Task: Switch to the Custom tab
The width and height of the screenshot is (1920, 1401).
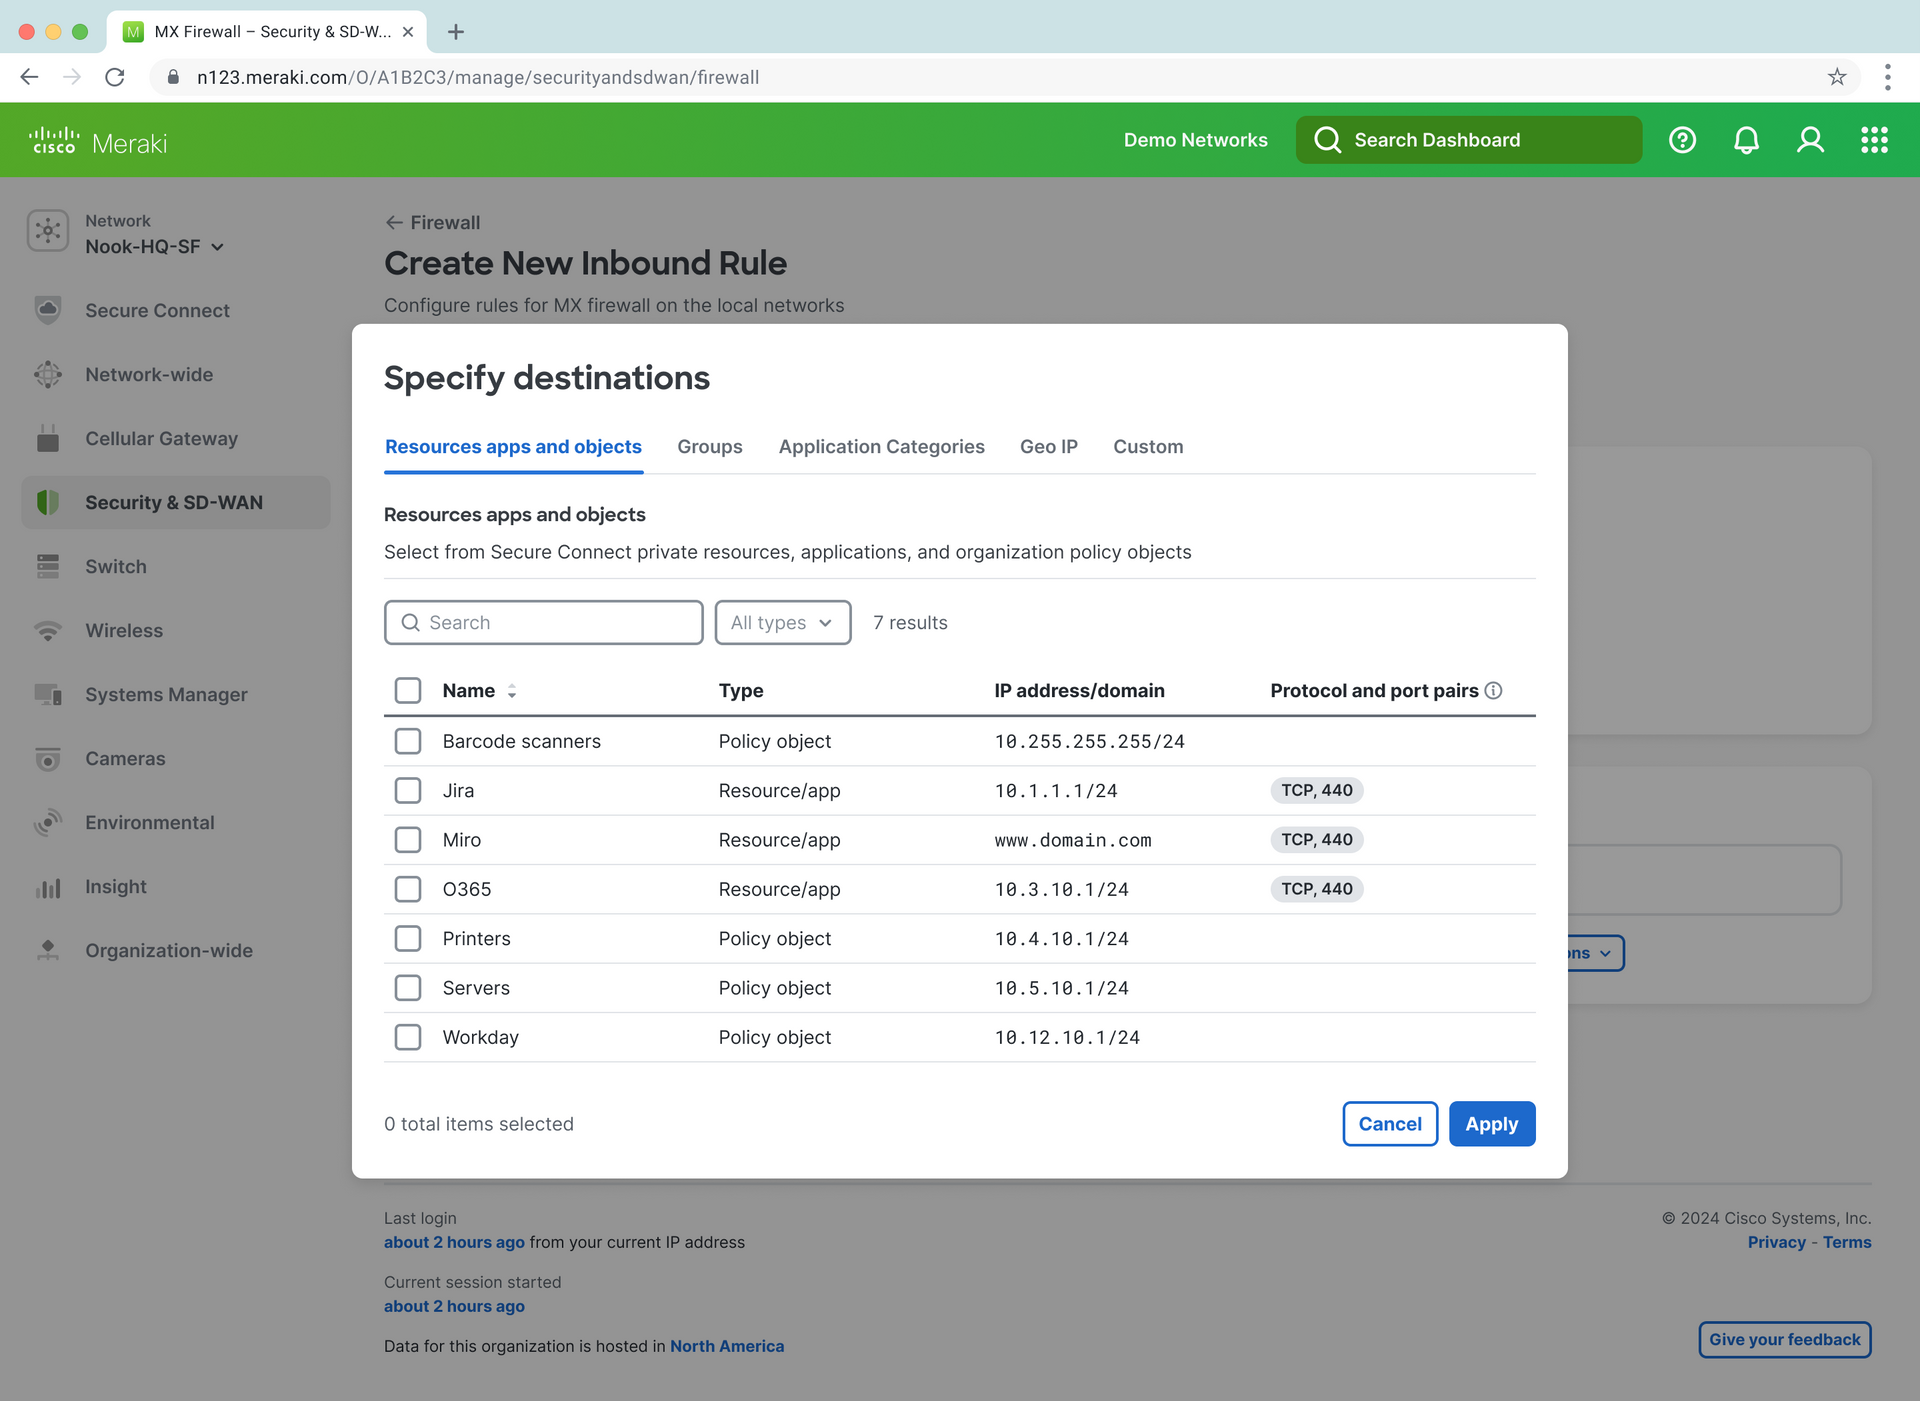Action: tap(1148, 447)
